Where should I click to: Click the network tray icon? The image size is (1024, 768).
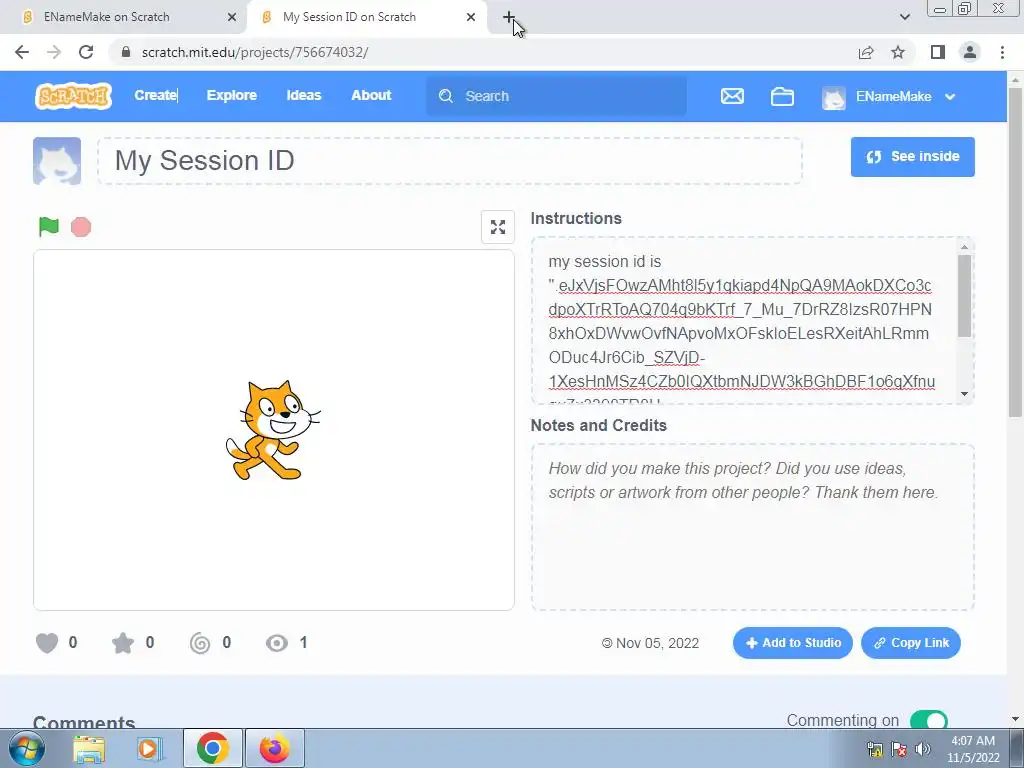(x=875, y=749)
